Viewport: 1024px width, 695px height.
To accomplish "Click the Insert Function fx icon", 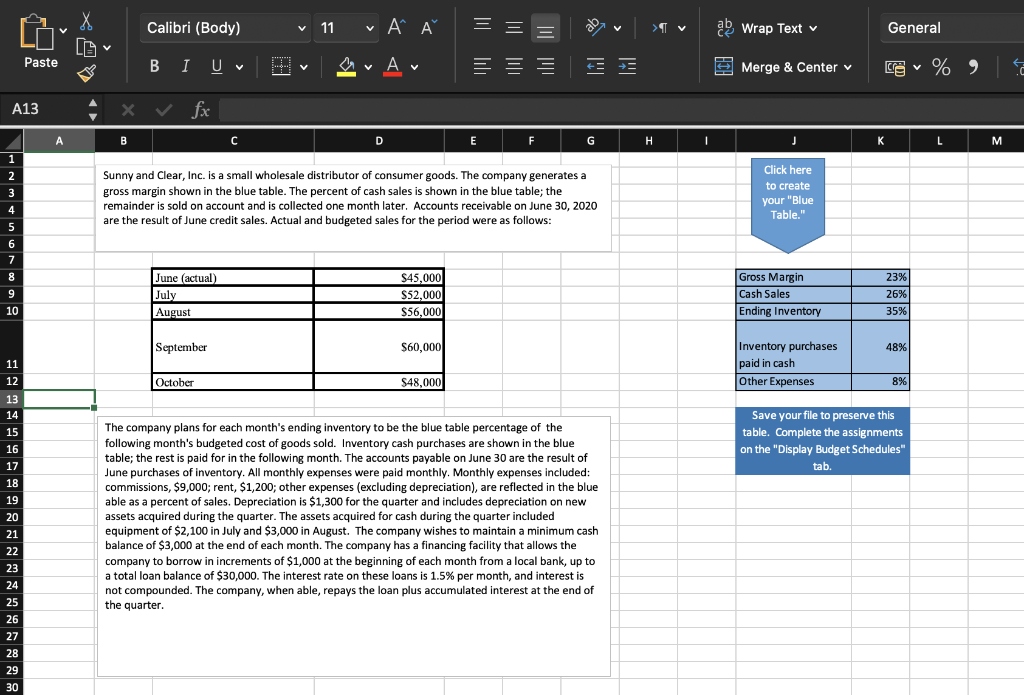I will (x=200, y=110).
